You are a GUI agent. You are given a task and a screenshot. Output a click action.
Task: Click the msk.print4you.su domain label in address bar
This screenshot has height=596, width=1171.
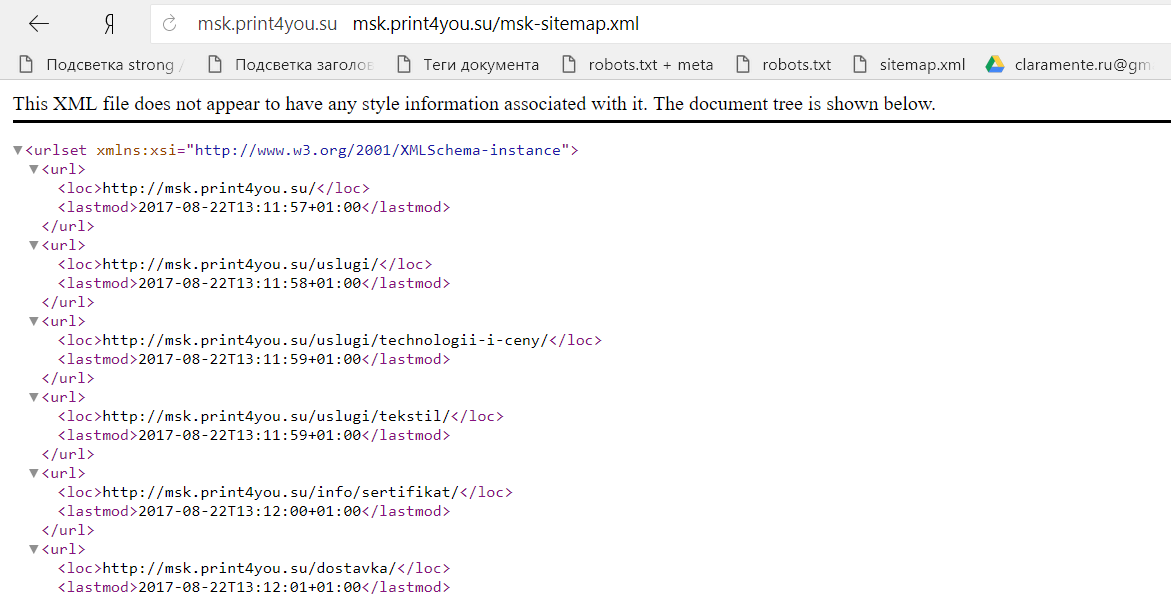pyautogui.click(x=267, y=24)
